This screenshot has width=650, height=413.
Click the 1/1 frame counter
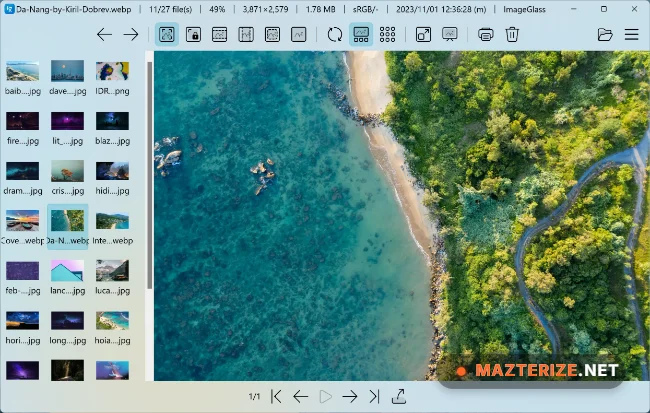coord(254,397)
